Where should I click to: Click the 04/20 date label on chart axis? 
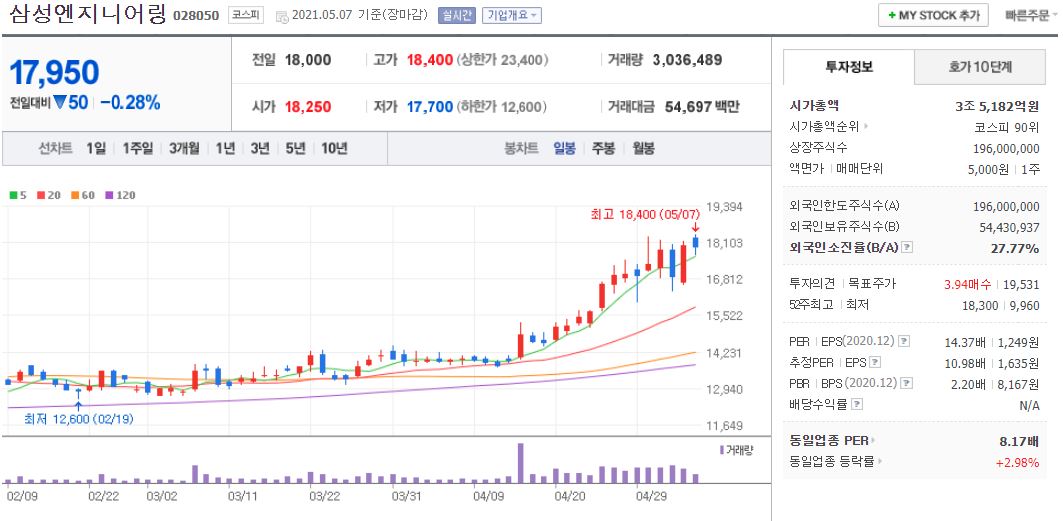569,495
